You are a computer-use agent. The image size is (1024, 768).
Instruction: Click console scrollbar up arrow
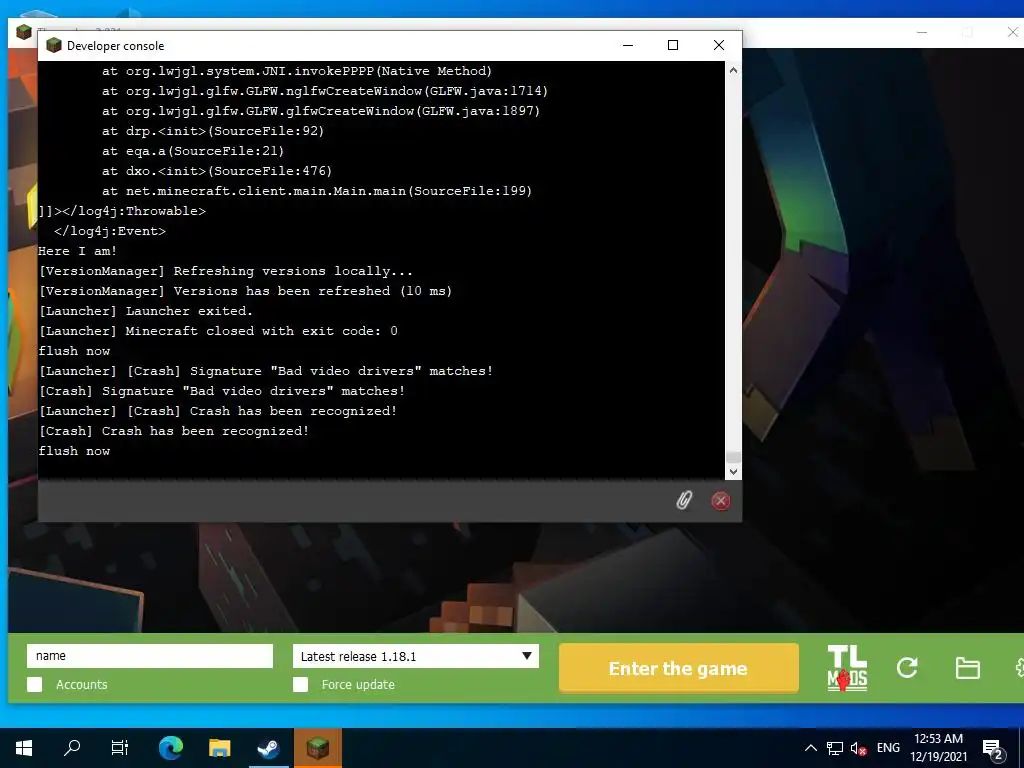(x=733, y=70)
